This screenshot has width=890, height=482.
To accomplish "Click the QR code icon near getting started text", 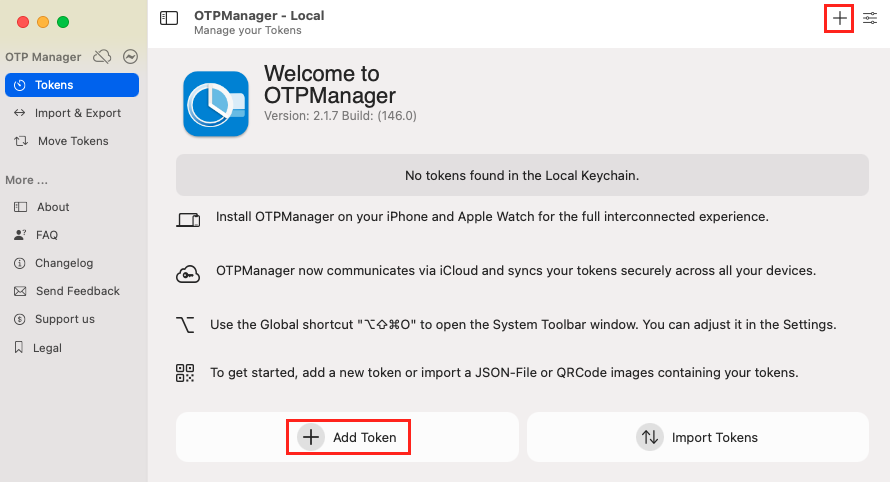I will (185, 373).
